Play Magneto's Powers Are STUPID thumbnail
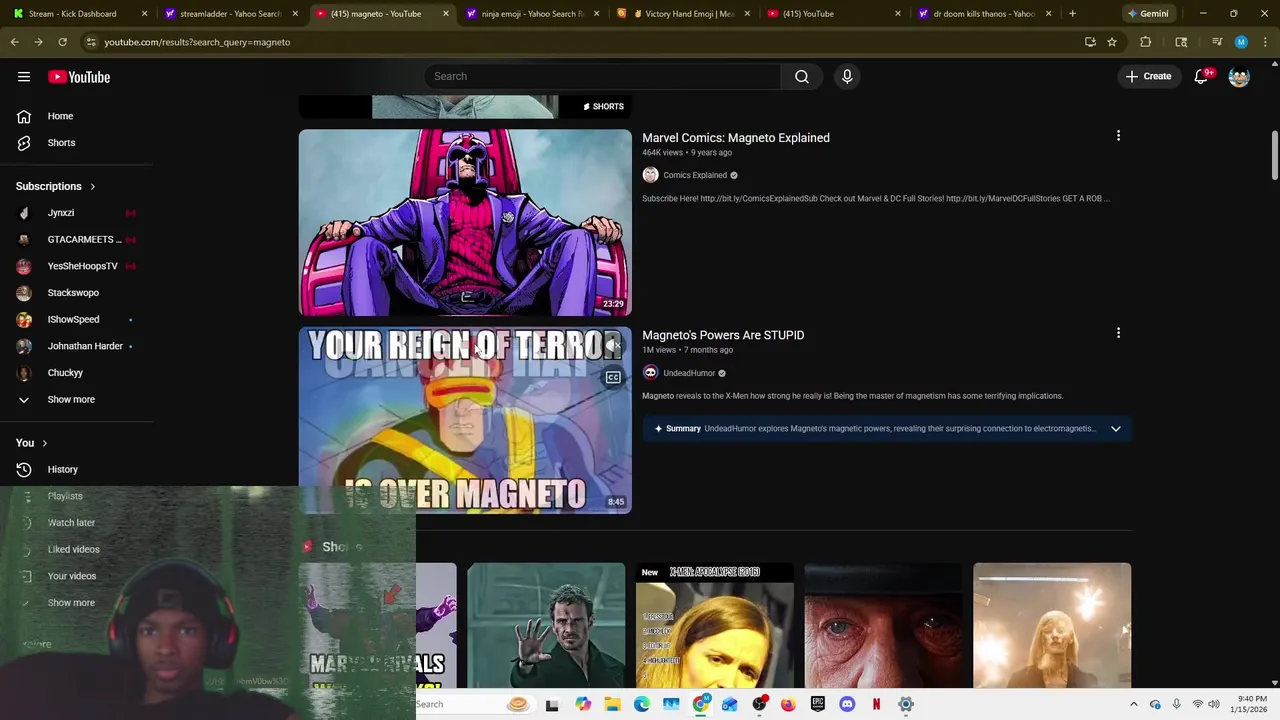Screen dimensions: 1280x720 point(465,420)
